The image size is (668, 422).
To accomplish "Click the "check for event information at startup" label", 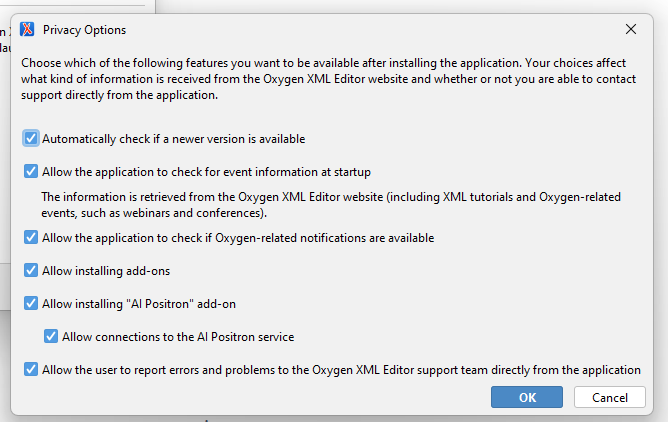I will tap(206, 171).
